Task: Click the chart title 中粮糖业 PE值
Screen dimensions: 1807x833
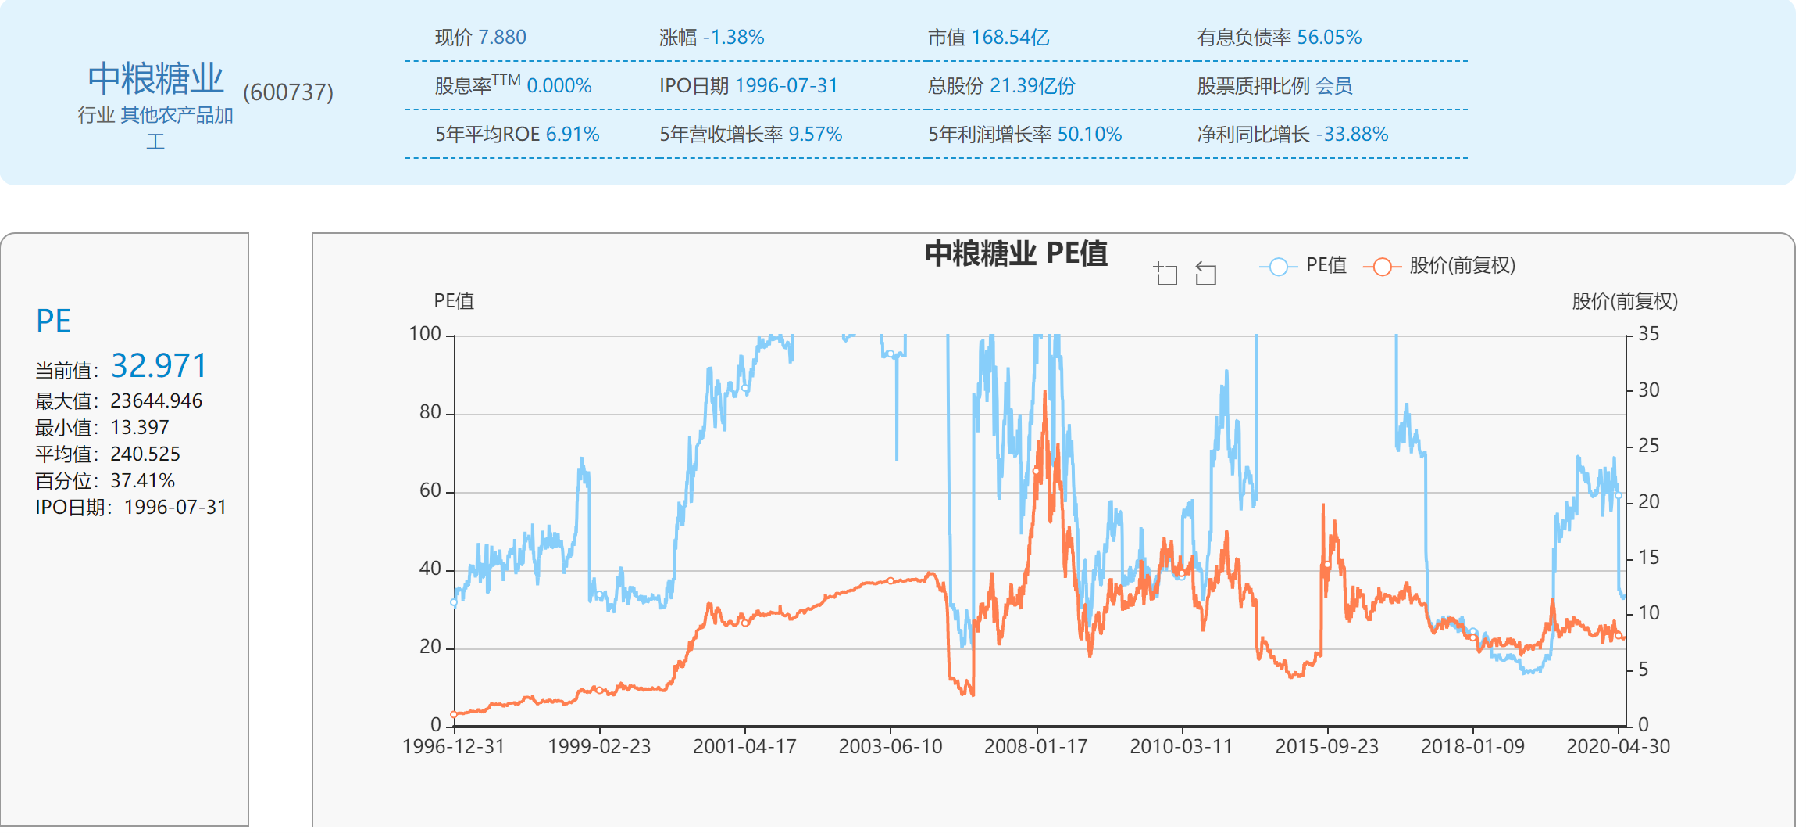Action: click(1016, 254)
